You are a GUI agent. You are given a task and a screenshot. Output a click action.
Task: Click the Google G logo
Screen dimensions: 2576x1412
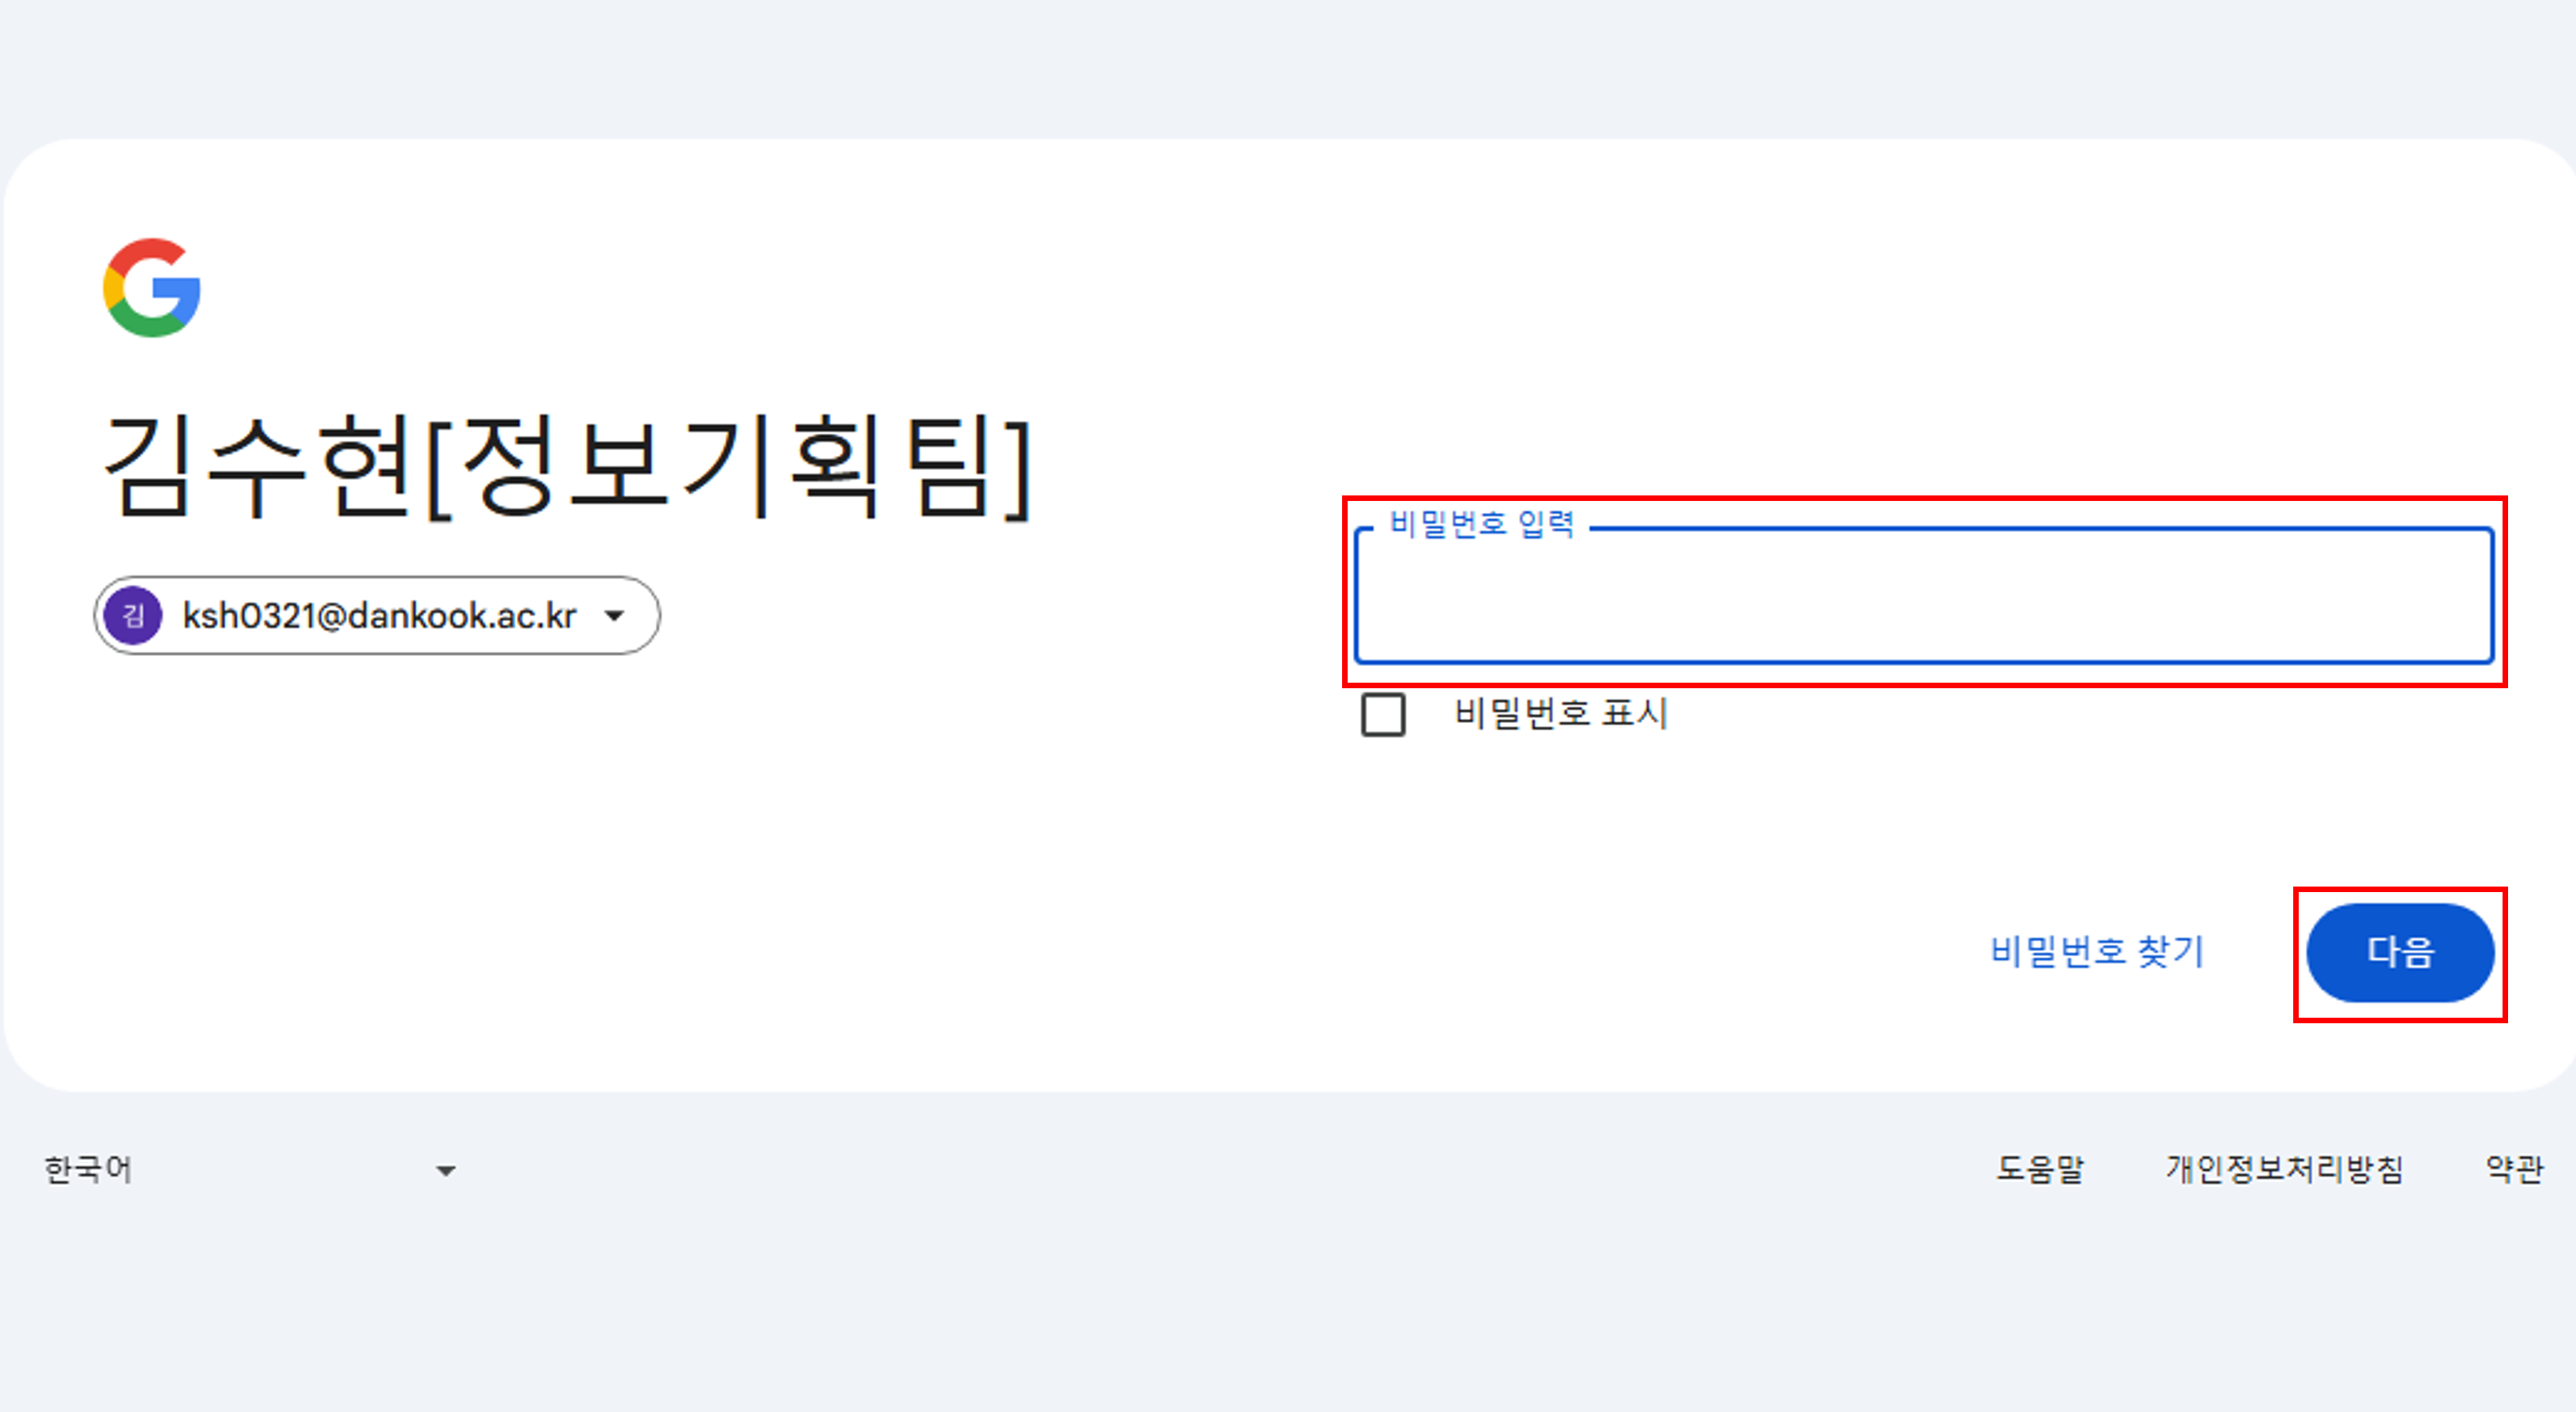pyautogui.click(x=152, y=288)
